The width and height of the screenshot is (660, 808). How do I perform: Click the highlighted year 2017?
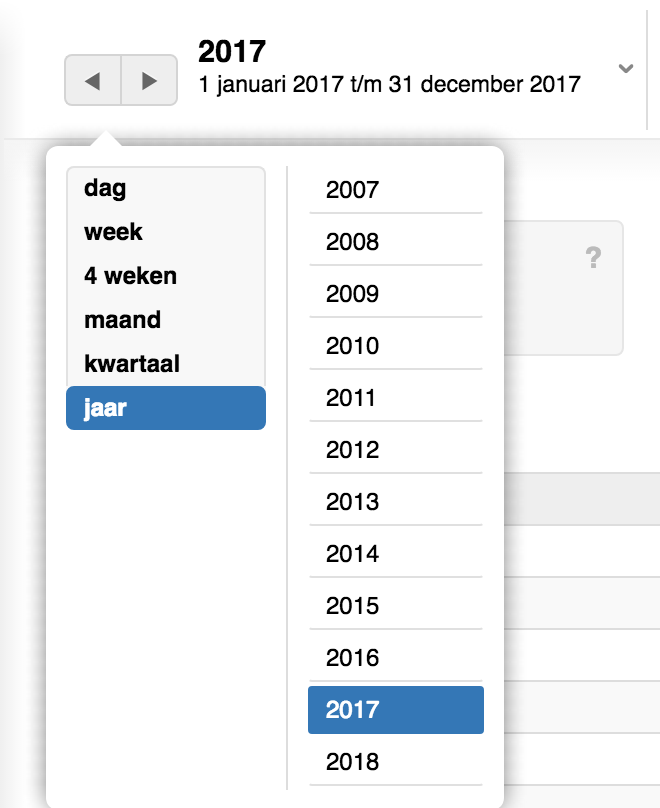click(395, 710)
